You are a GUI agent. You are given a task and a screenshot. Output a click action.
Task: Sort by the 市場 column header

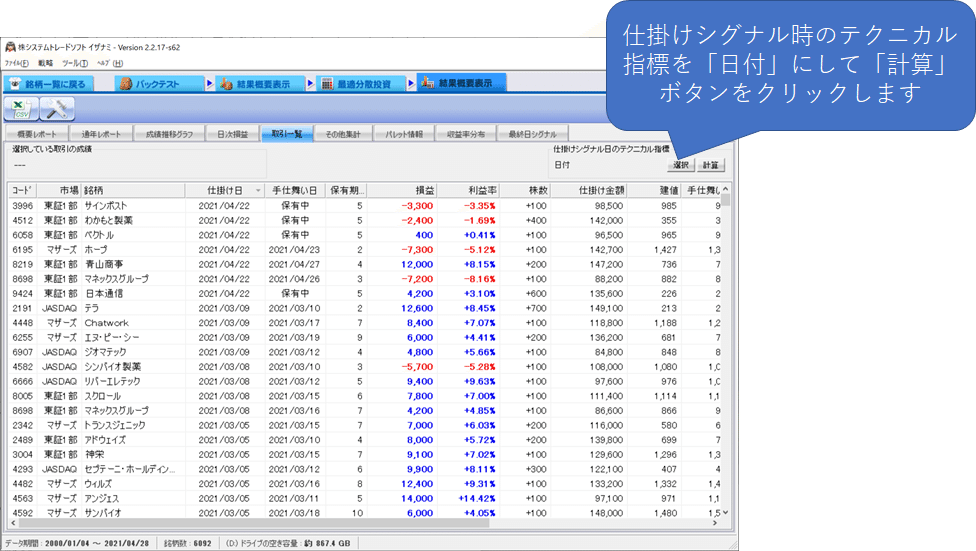[x=59, y=190]
